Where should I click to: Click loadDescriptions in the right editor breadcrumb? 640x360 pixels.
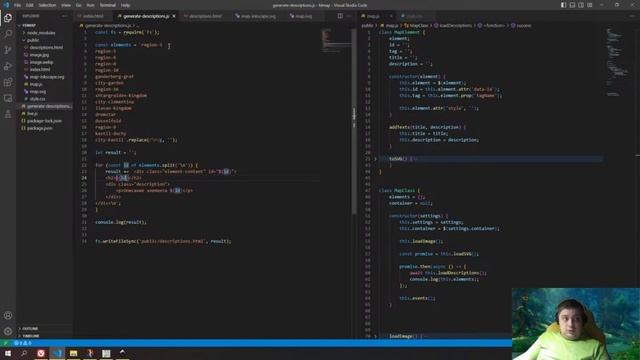tap(455, 26)
